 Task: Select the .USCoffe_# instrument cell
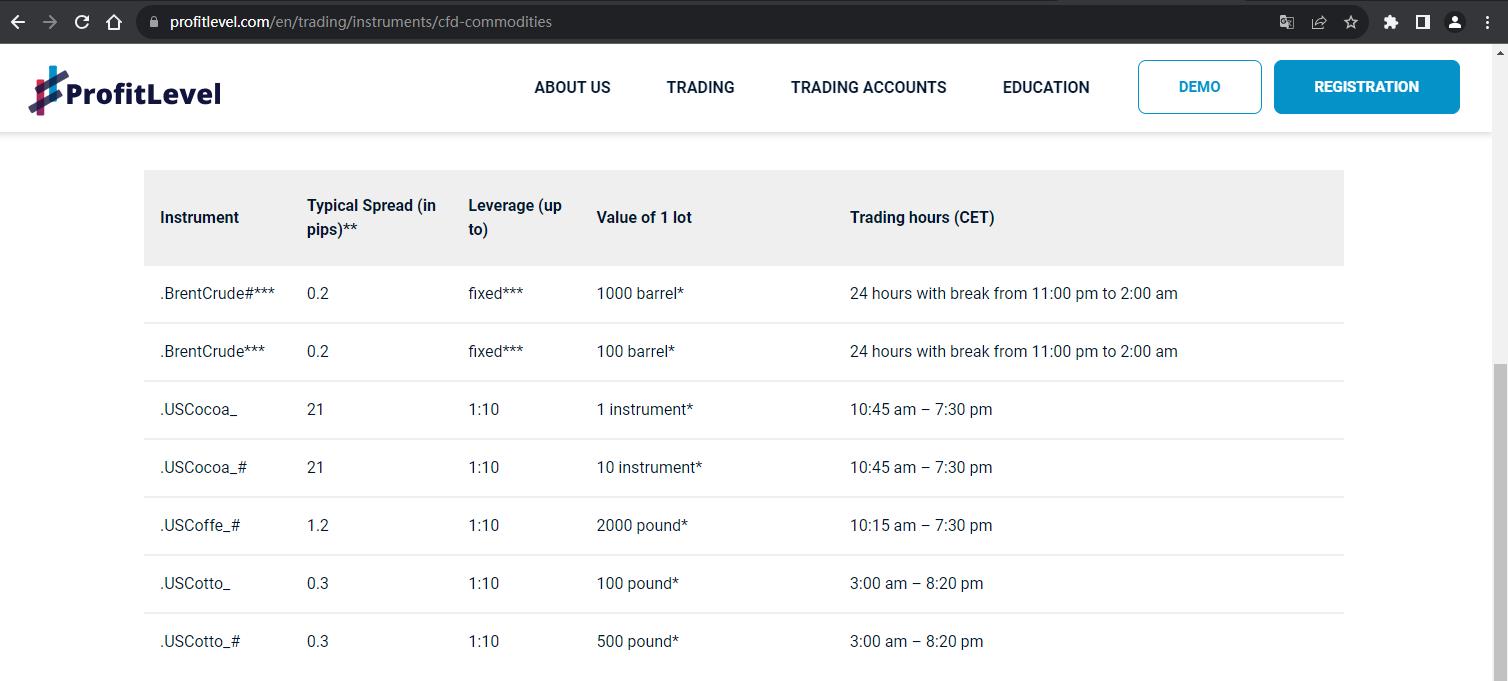(x=200, y=525)
